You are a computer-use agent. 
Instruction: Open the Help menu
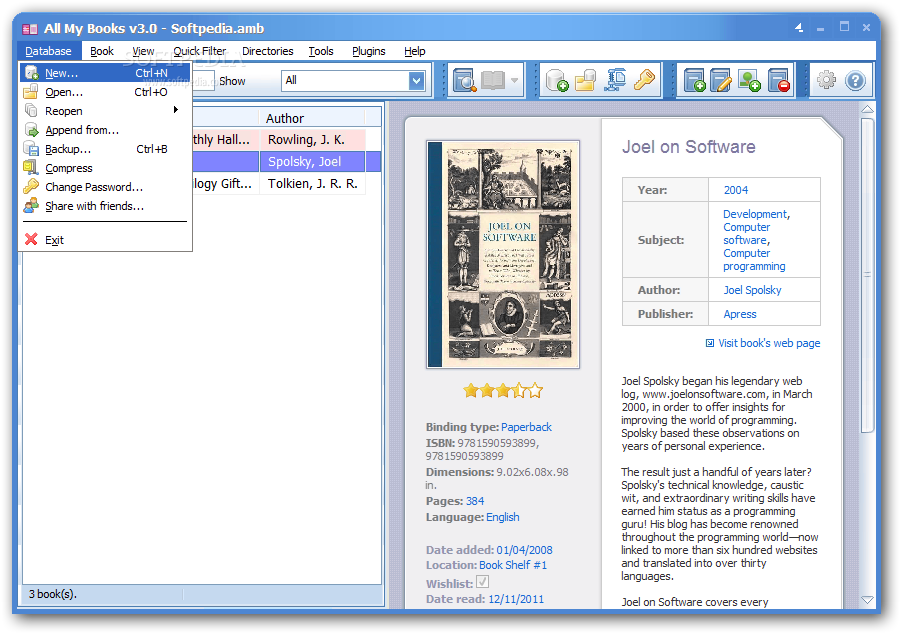(414, 51)
